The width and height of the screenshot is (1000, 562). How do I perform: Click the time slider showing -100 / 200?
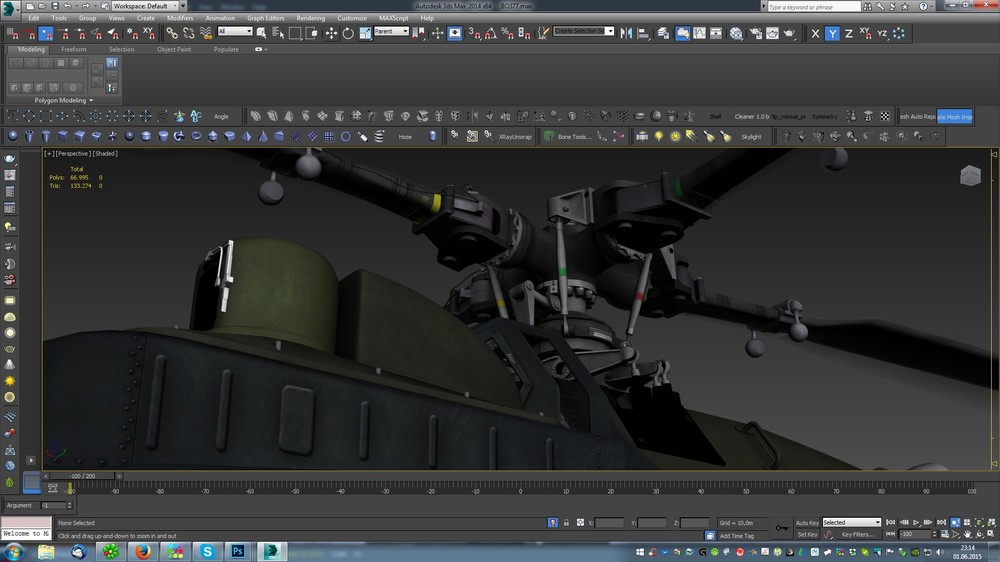(84, 476)
